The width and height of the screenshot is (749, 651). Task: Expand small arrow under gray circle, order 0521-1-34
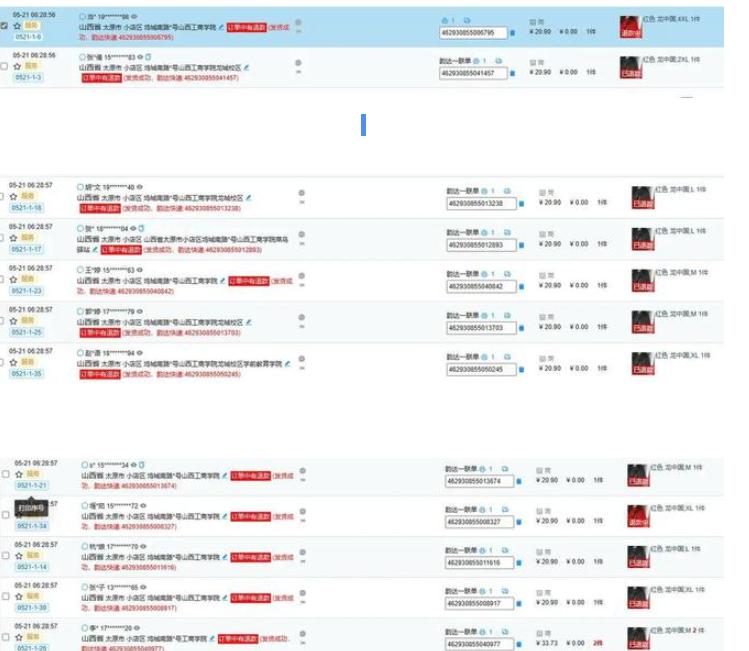303,521
